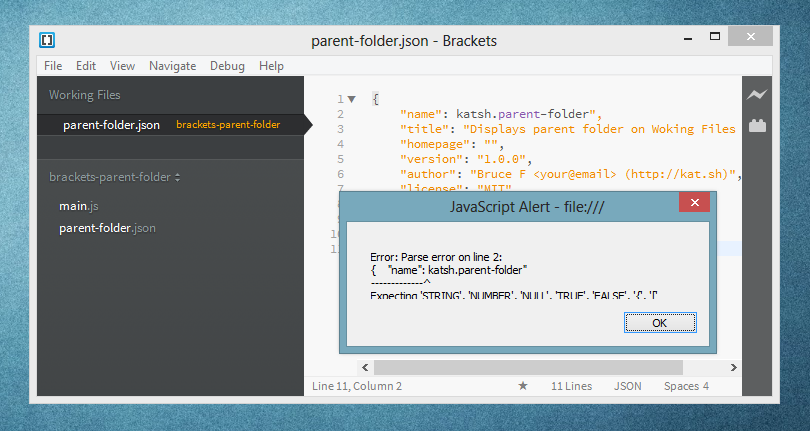Click the Brackets app logo icon
Viewport: 810px width, 431px height.
pos(47,40)
